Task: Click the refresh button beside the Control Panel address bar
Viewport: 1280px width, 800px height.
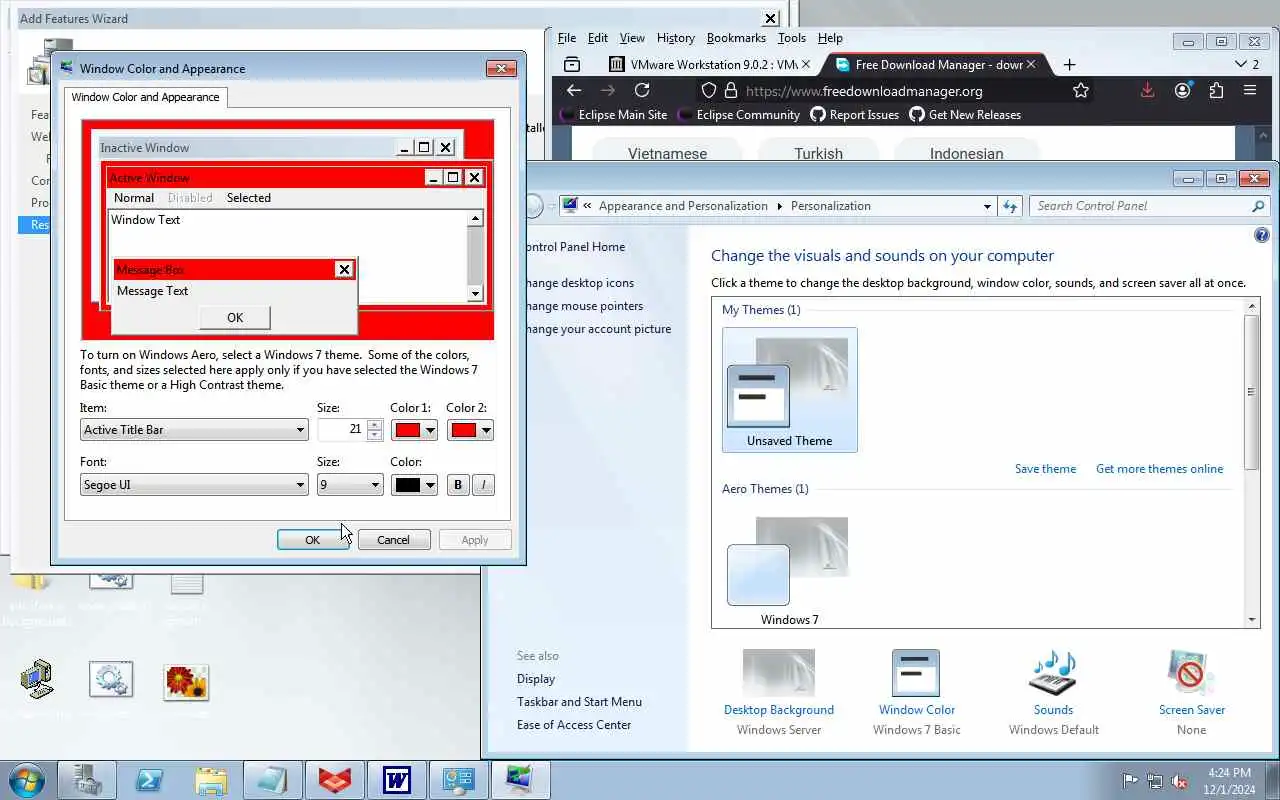Action: (x=1010, y=206)
